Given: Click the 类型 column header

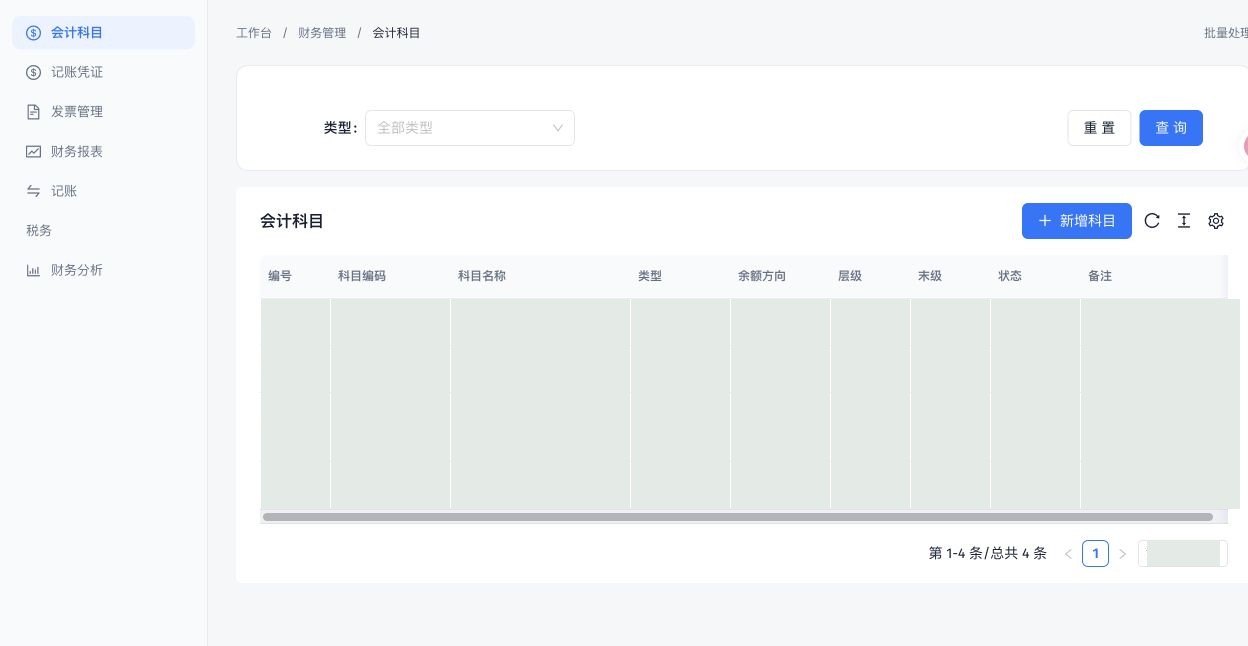Looking at the screenshot, I should (x=680, y=276).
